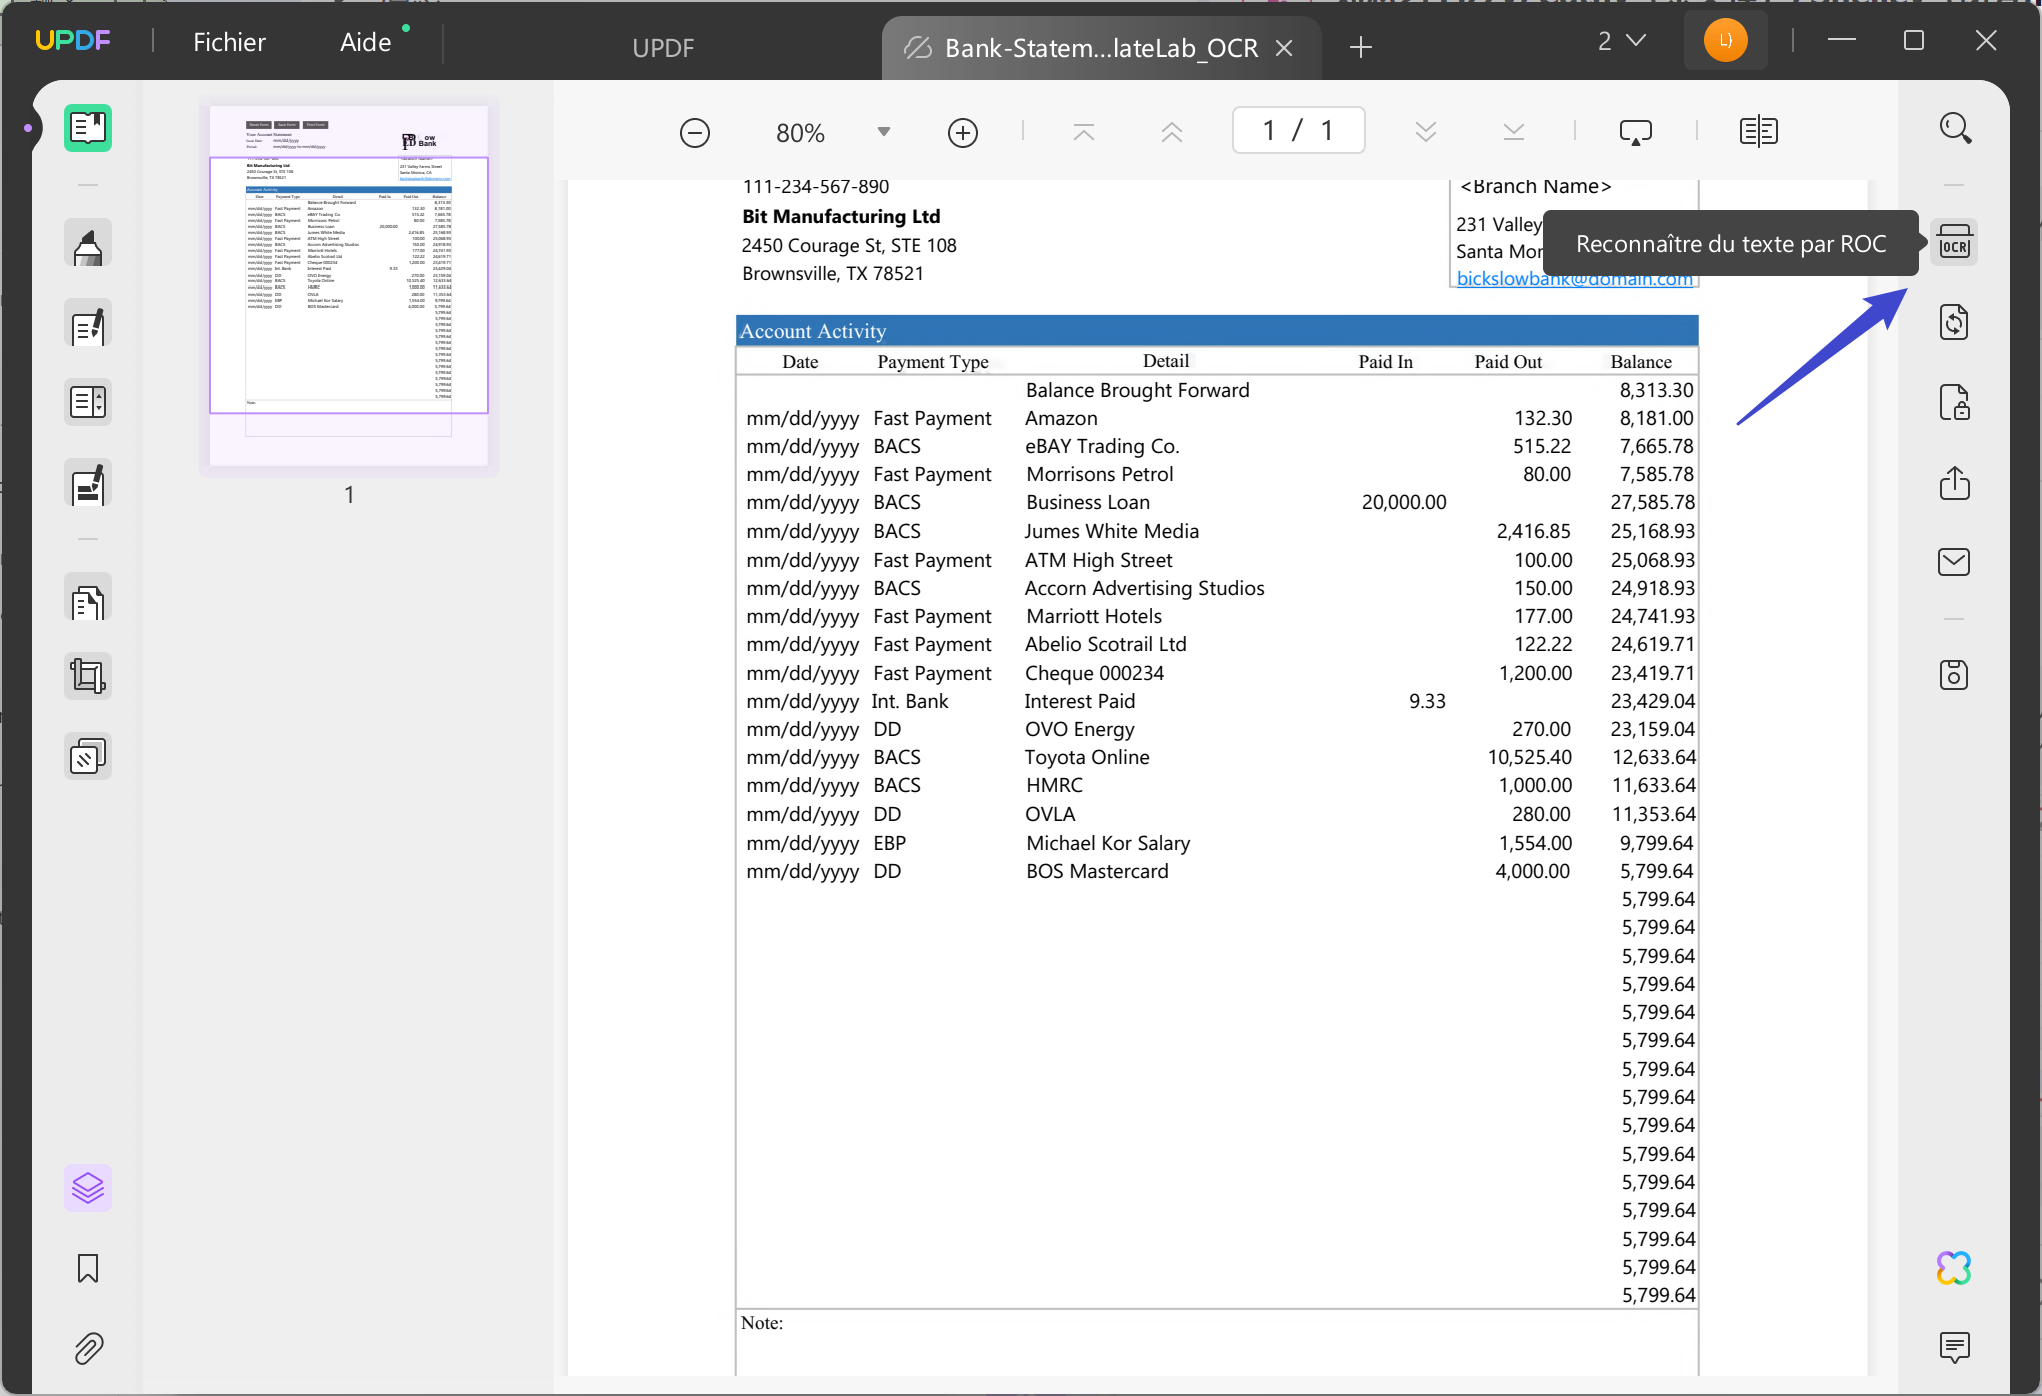This screenshot has width=2042, height=1396.
Task: Click the Michael Kor Salary entry
Action: (1108, 844)
